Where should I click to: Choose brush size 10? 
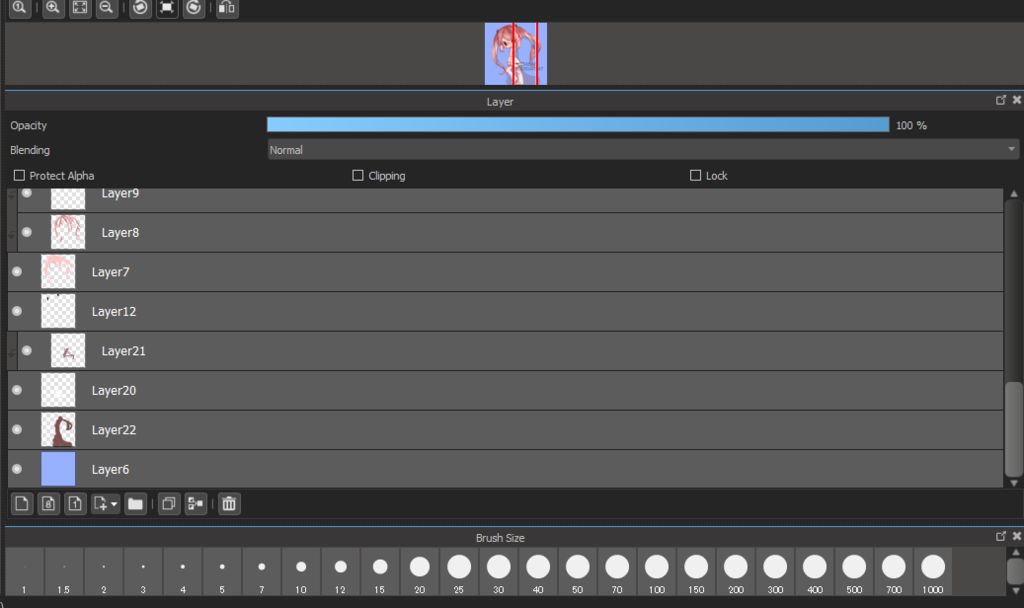tap(301, 571)
